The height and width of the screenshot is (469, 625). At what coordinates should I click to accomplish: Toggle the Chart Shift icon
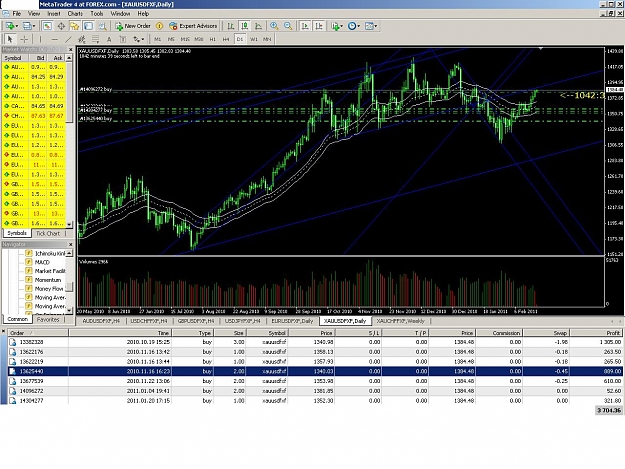pos(319,26)
